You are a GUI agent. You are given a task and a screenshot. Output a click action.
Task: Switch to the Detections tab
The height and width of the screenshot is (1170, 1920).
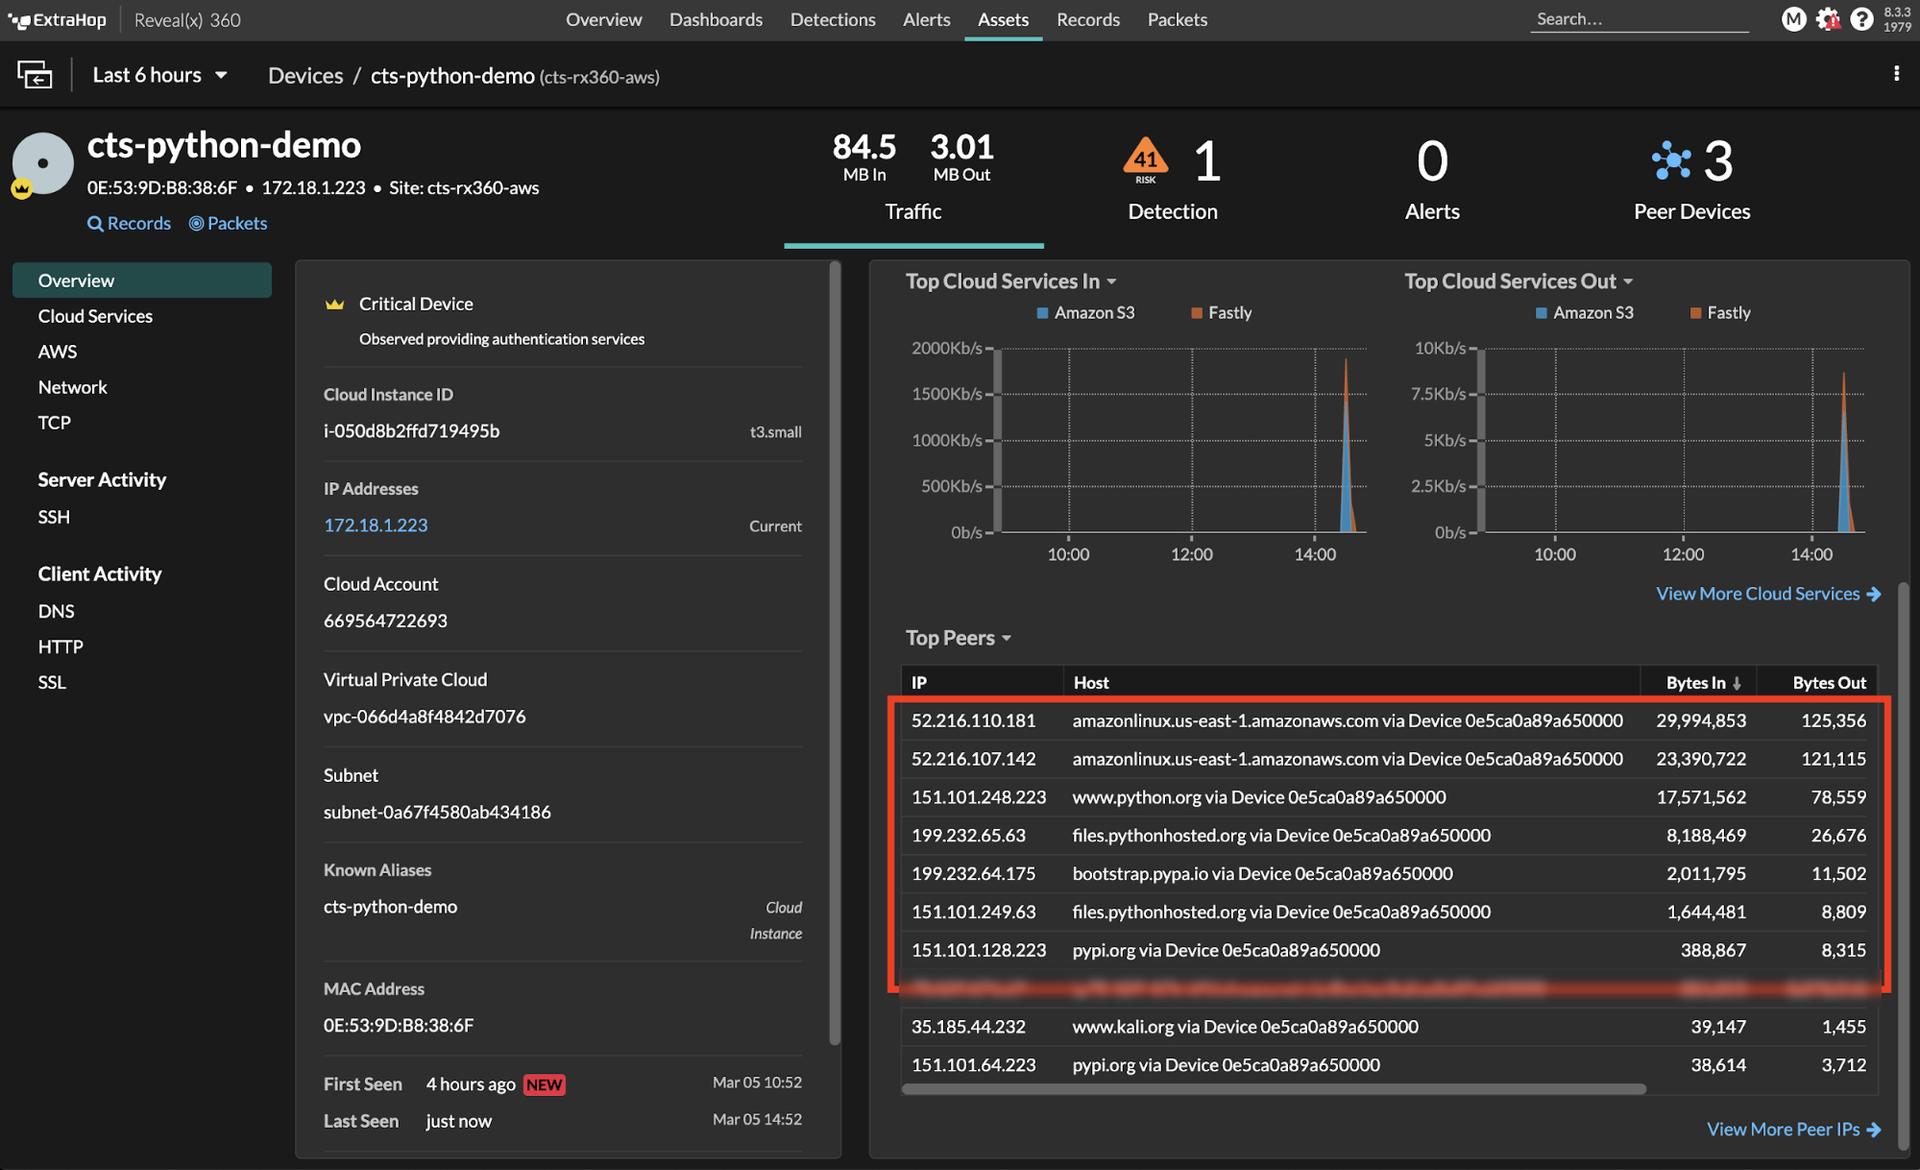pyautogui.click(x=832, y=20)
